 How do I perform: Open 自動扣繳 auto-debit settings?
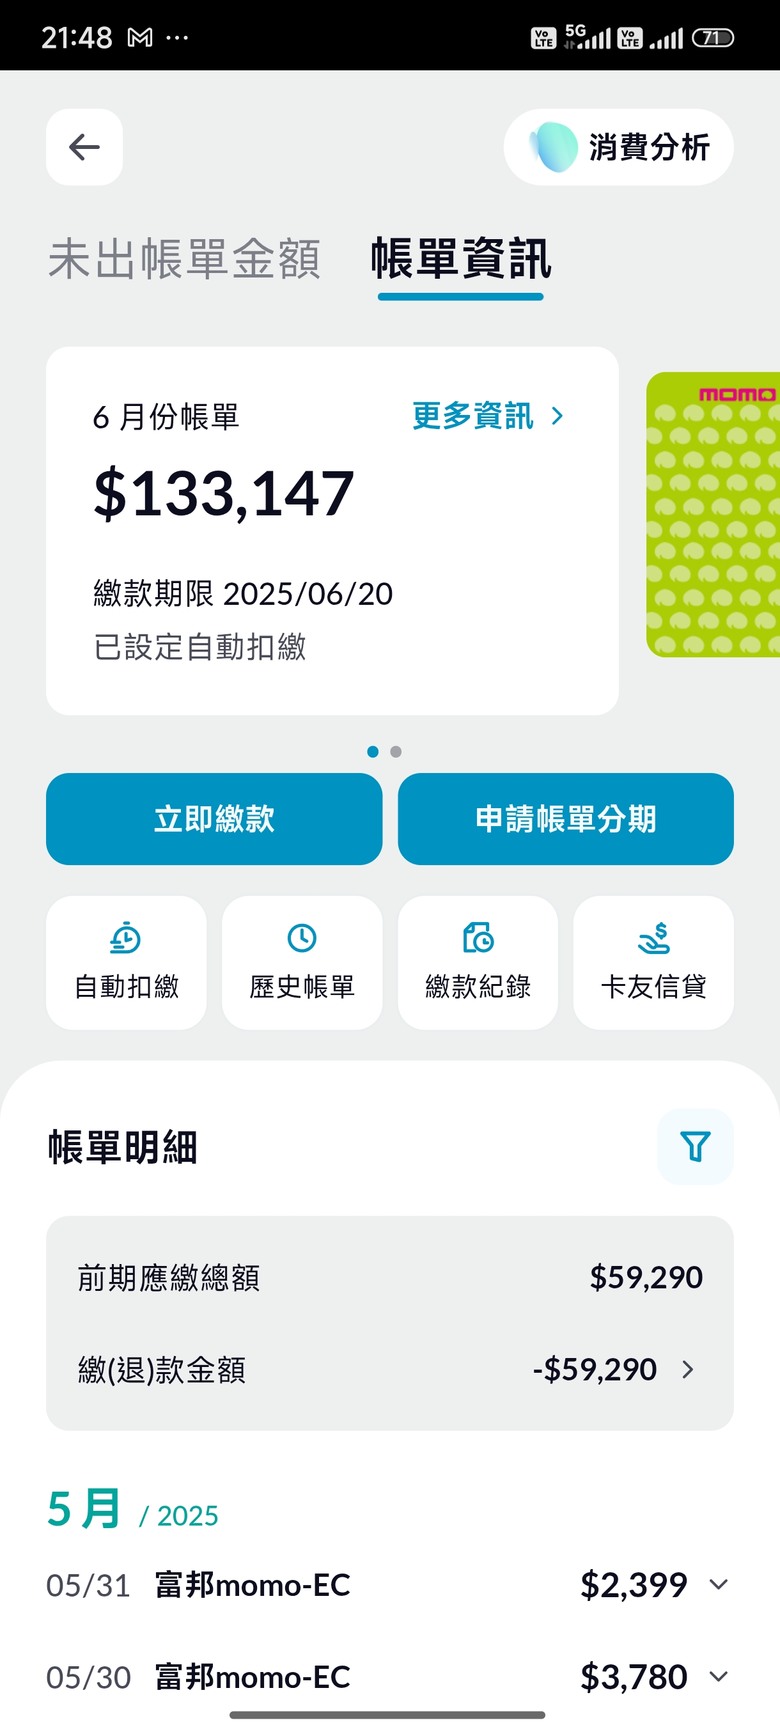click(x=126, y=962)
